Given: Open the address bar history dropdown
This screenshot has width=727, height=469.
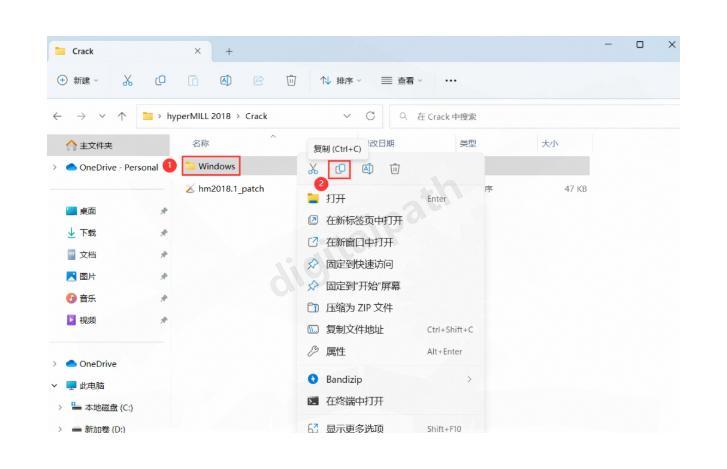Looking at the screenshot, I should click(x=347, y=116).
